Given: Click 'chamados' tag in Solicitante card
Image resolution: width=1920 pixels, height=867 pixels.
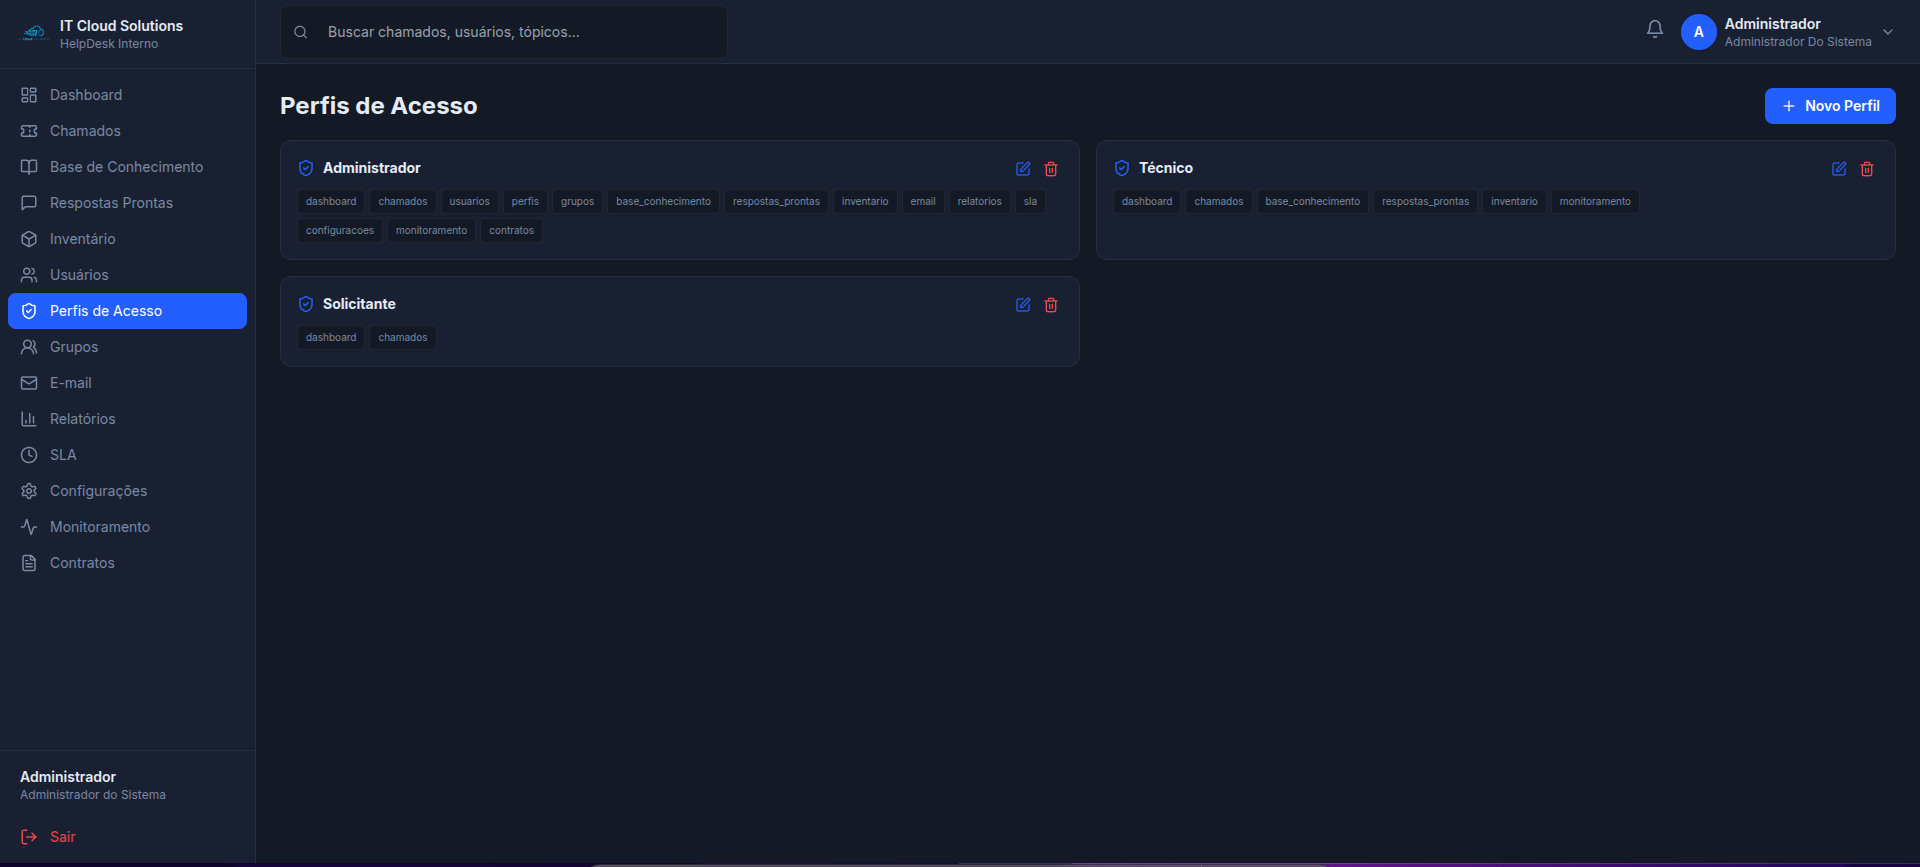Looking at the screenshot, I should [403, 337].
